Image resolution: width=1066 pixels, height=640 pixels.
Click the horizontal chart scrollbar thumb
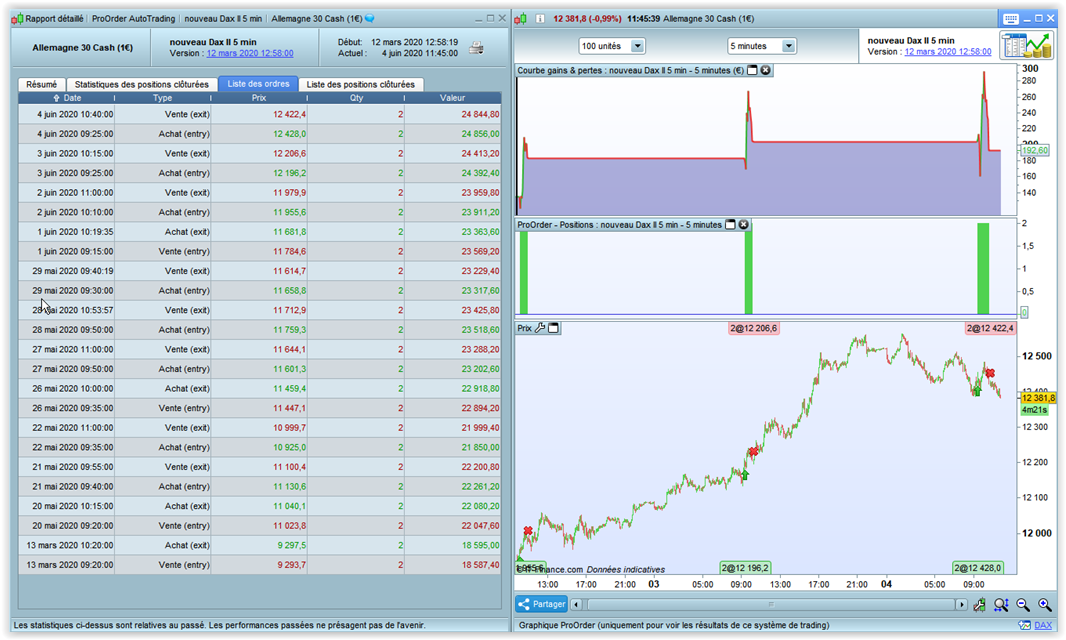tap(771, 605)
